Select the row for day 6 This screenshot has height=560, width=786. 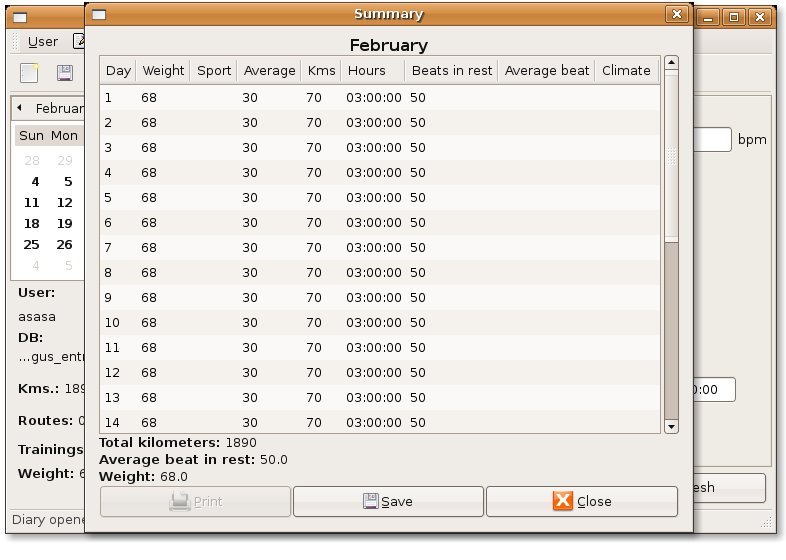[x=380, y=223]
